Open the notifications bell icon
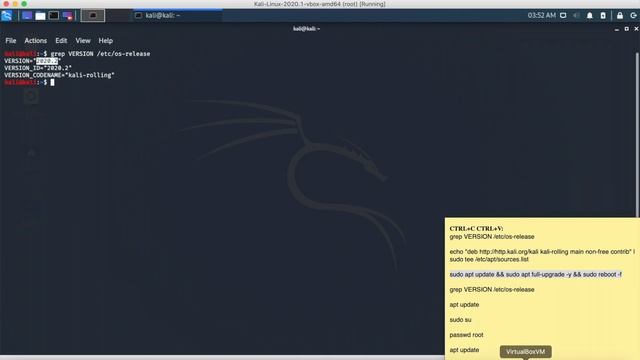 (x=590, y=16)
